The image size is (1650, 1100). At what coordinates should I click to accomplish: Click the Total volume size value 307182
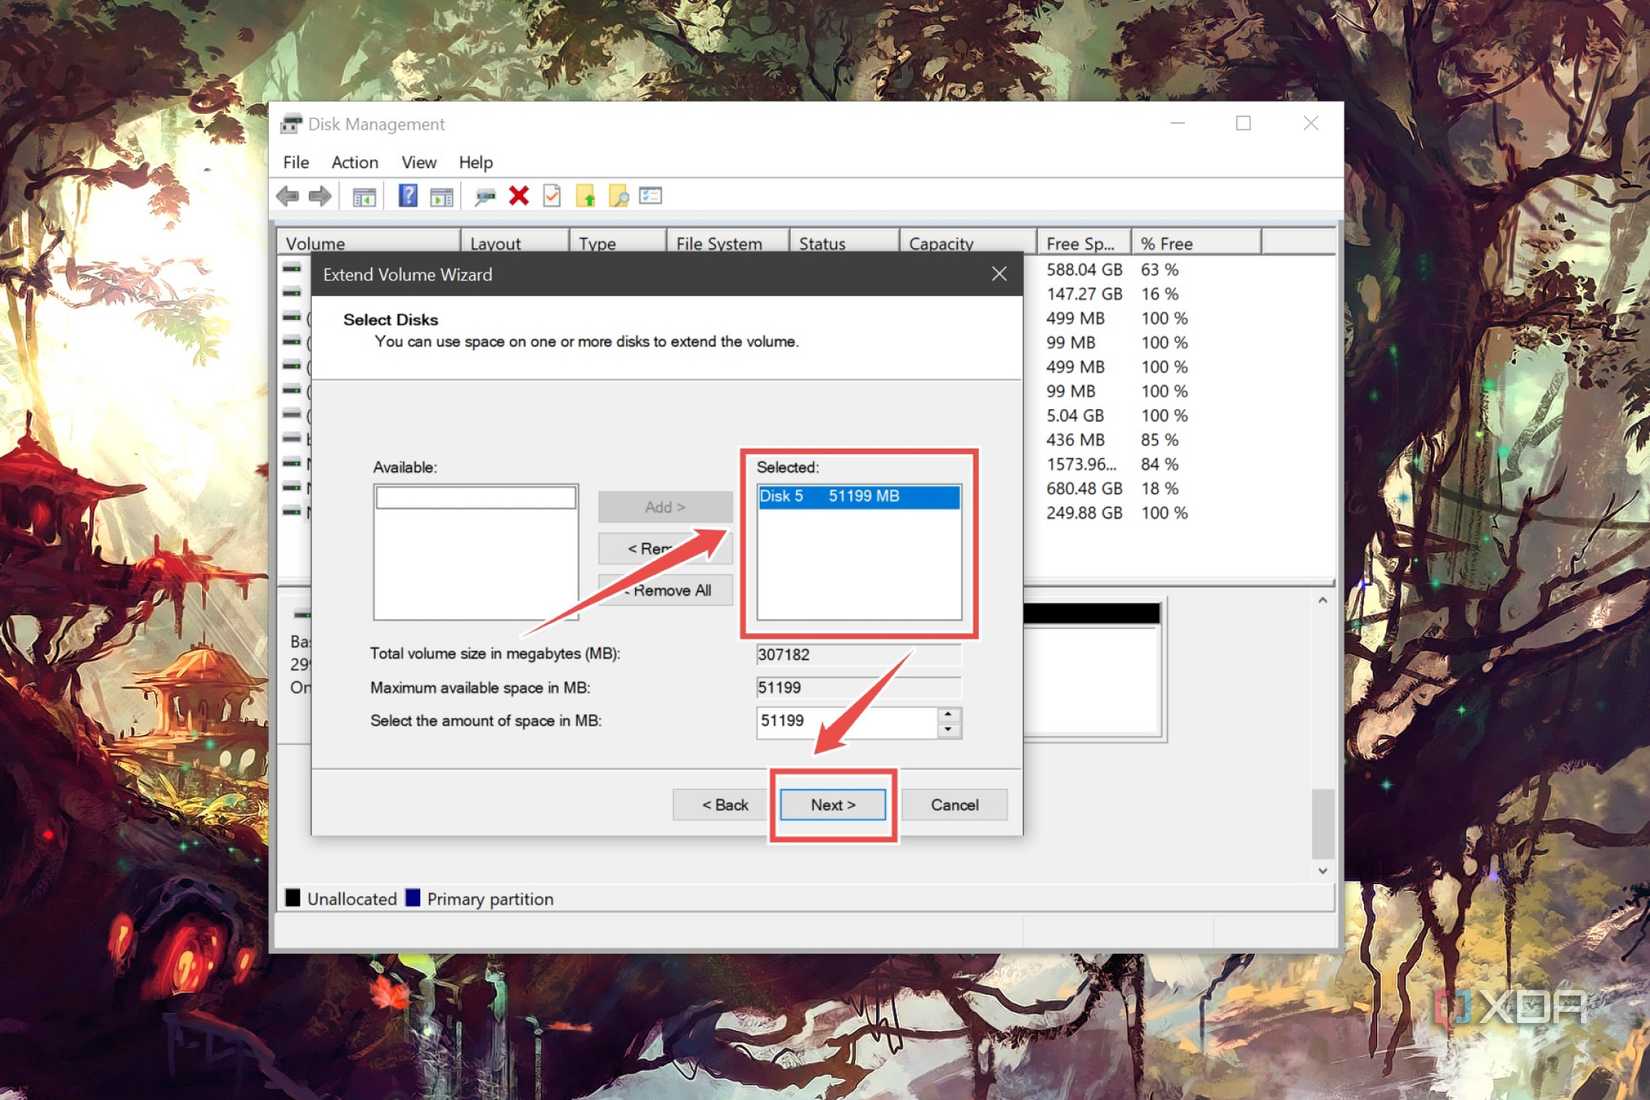[x=859, y=655]
